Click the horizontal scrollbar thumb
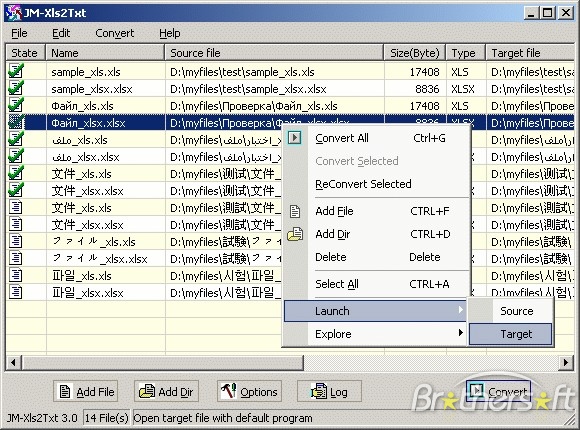This screenshot has width=580, height=430. pos(163,362)
